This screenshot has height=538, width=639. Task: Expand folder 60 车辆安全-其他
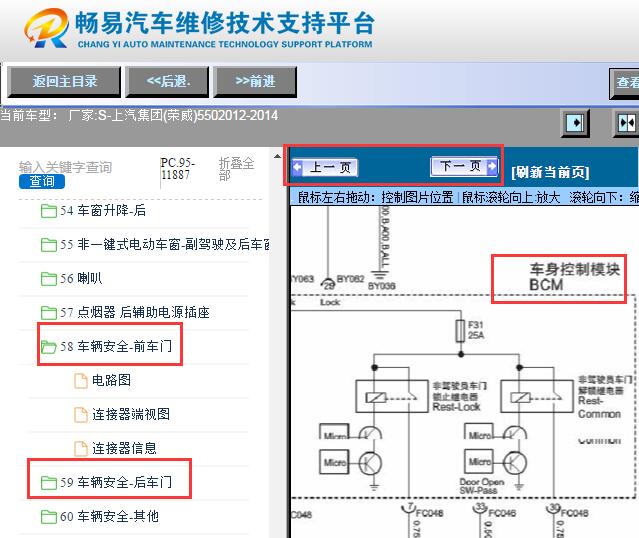click(x=110, y=516)
